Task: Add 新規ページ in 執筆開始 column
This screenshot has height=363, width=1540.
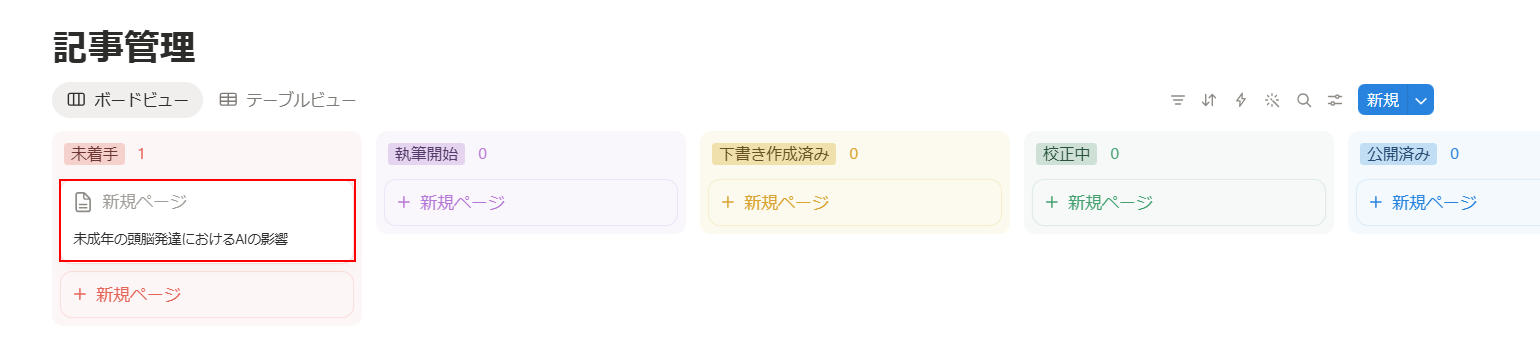Action: 531,202
